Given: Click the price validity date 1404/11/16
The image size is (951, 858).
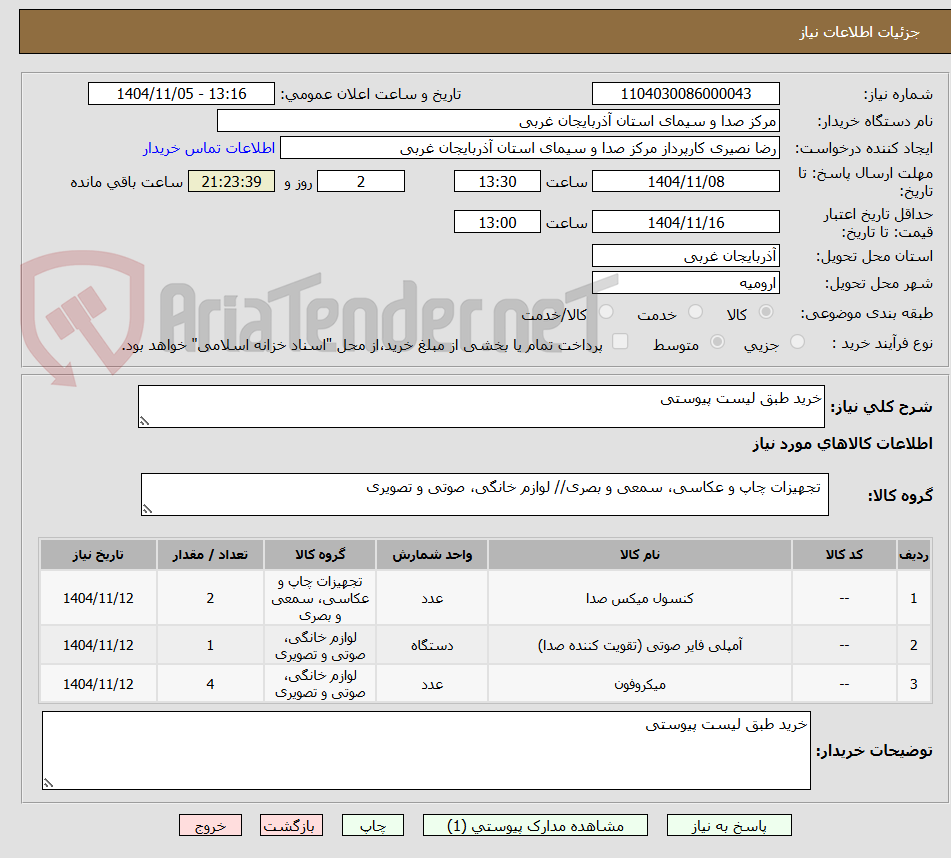Looking at the screenshot, I should (685, 222).
